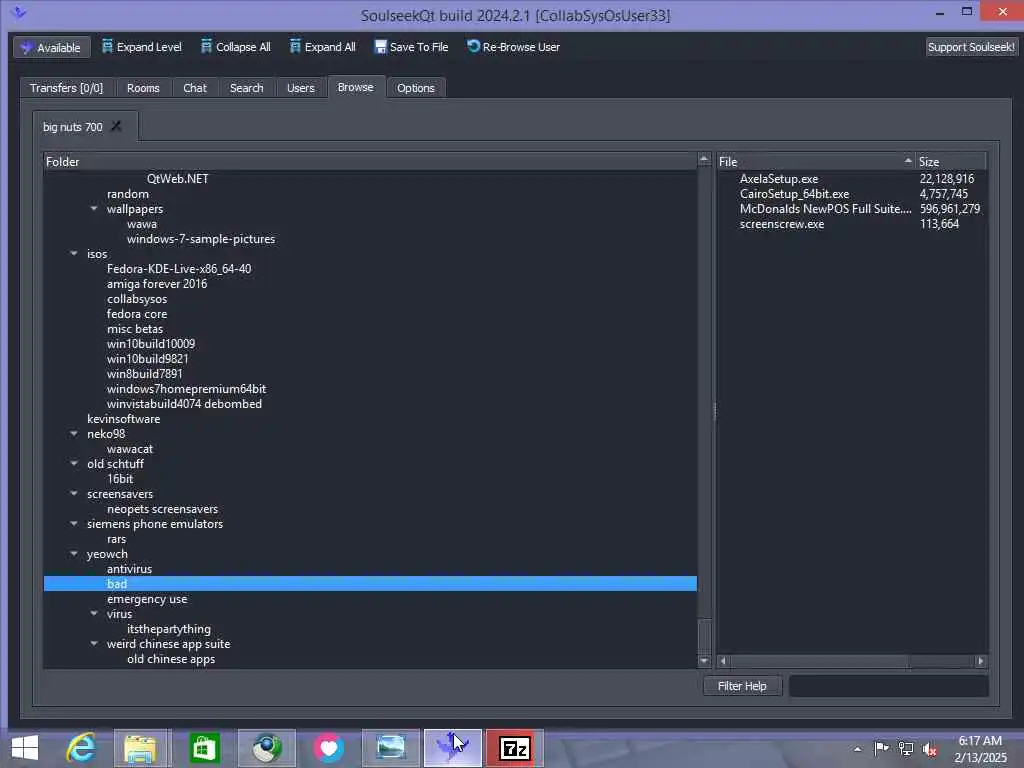The height and width of the screenshot is (768, 1024).
Task: Select the antivirus folder
Action: click(x=129, y=569)
